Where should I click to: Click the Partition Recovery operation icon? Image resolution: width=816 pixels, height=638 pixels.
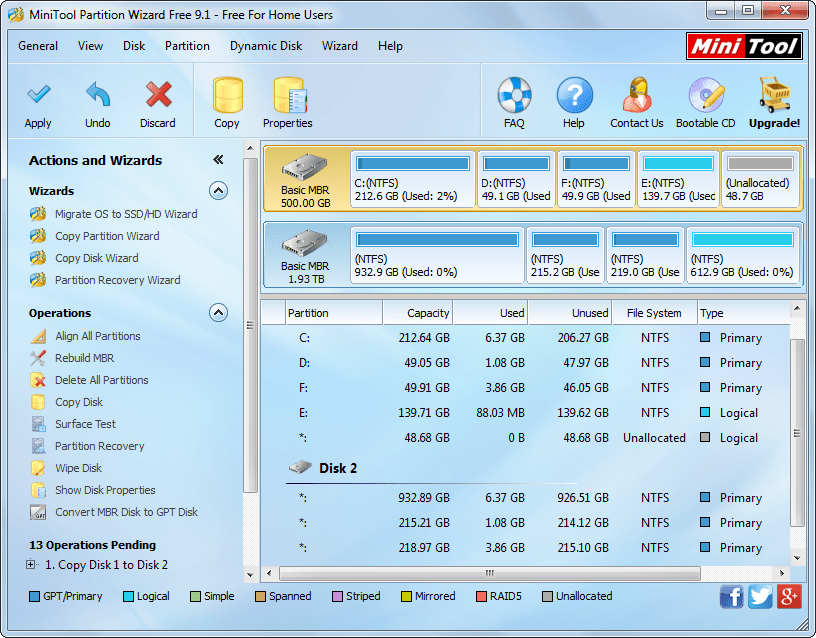(38, 446)
